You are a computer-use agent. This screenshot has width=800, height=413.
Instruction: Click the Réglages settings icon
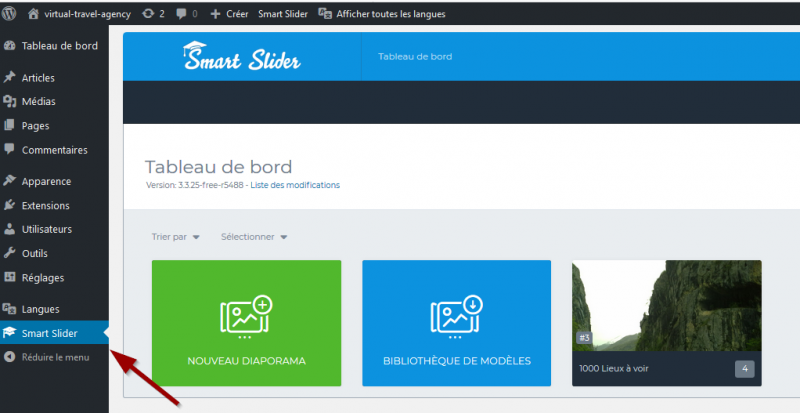pos(10,277)
